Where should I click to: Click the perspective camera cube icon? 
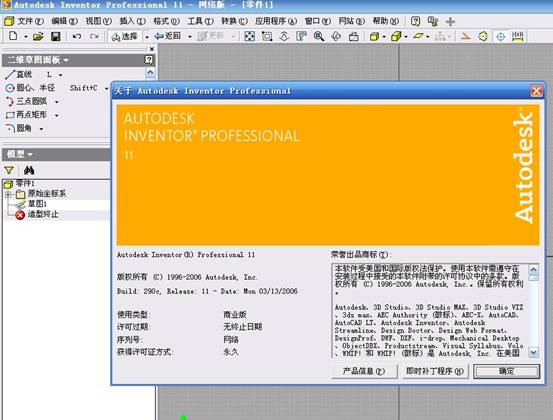396,36
